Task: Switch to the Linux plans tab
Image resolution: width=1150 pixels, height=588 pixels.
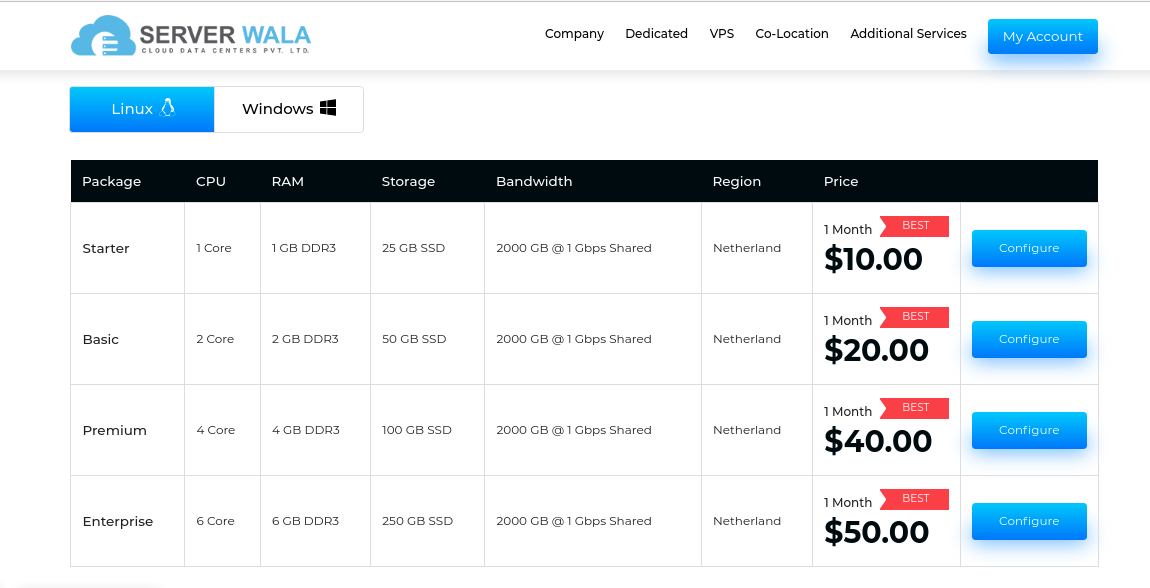Action: [x=142, y=109]
